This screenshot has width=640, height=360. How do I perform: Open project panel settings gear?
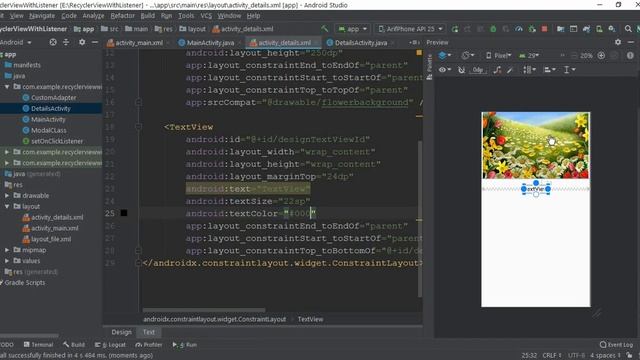(82, 42)
